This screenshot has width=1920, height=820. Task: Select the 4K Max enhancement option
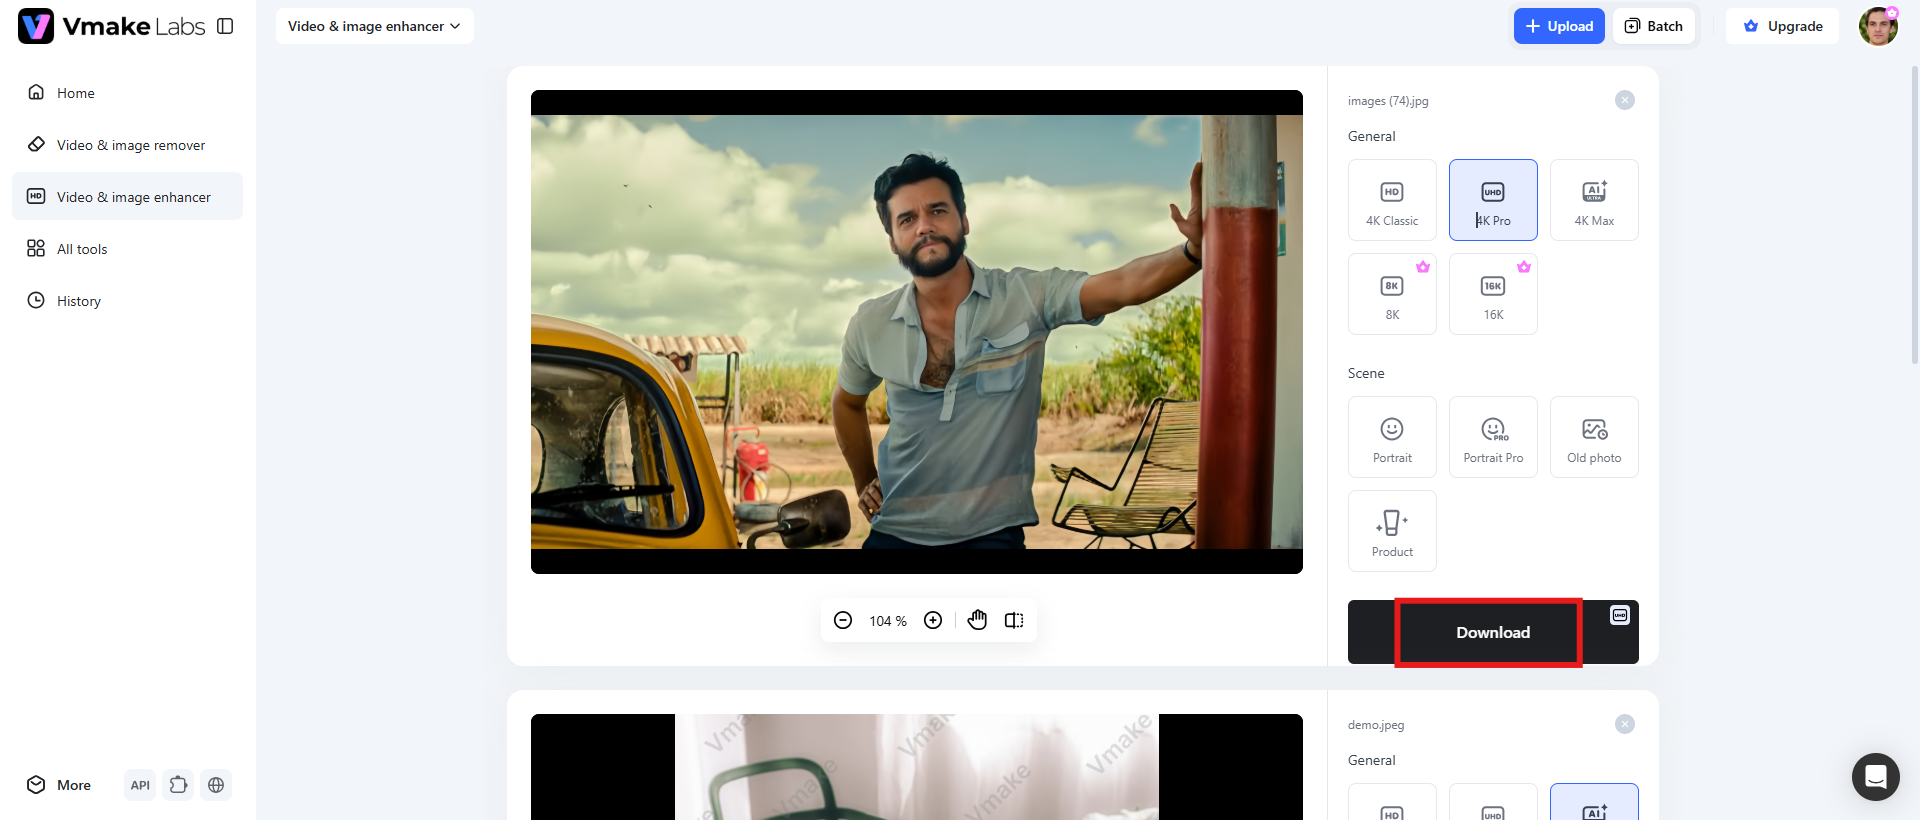pyautogui.click(x=1594, y=200)
